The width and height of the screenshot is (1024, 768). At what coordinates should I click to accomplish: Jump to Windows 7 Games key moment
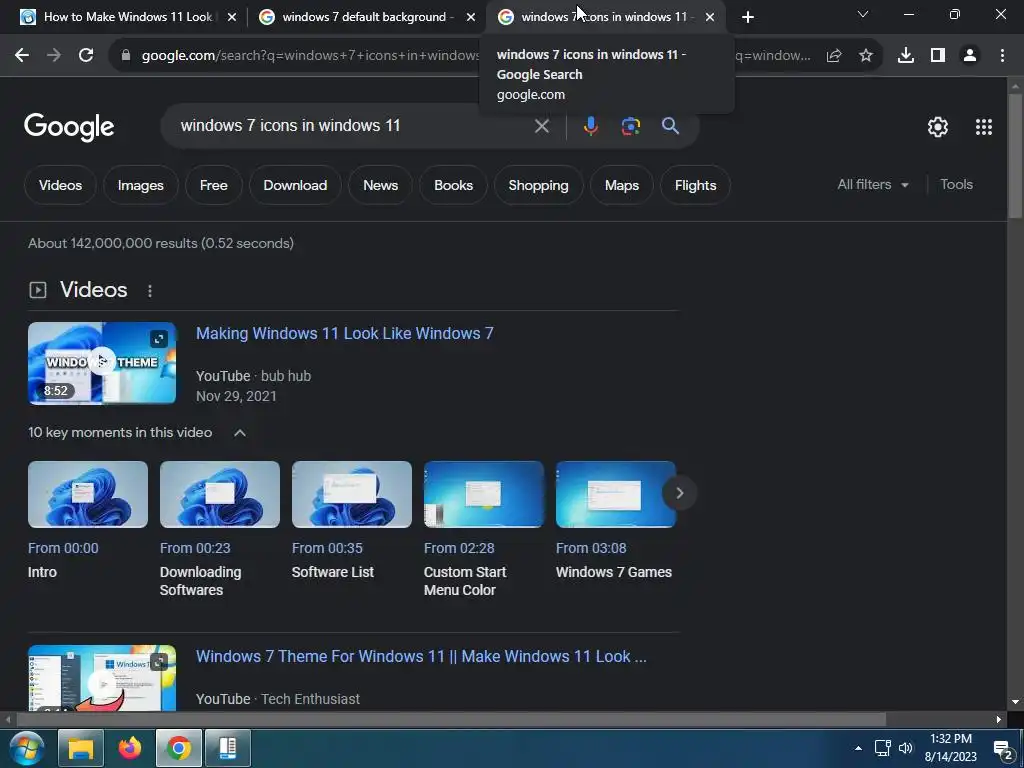point(616,494)
